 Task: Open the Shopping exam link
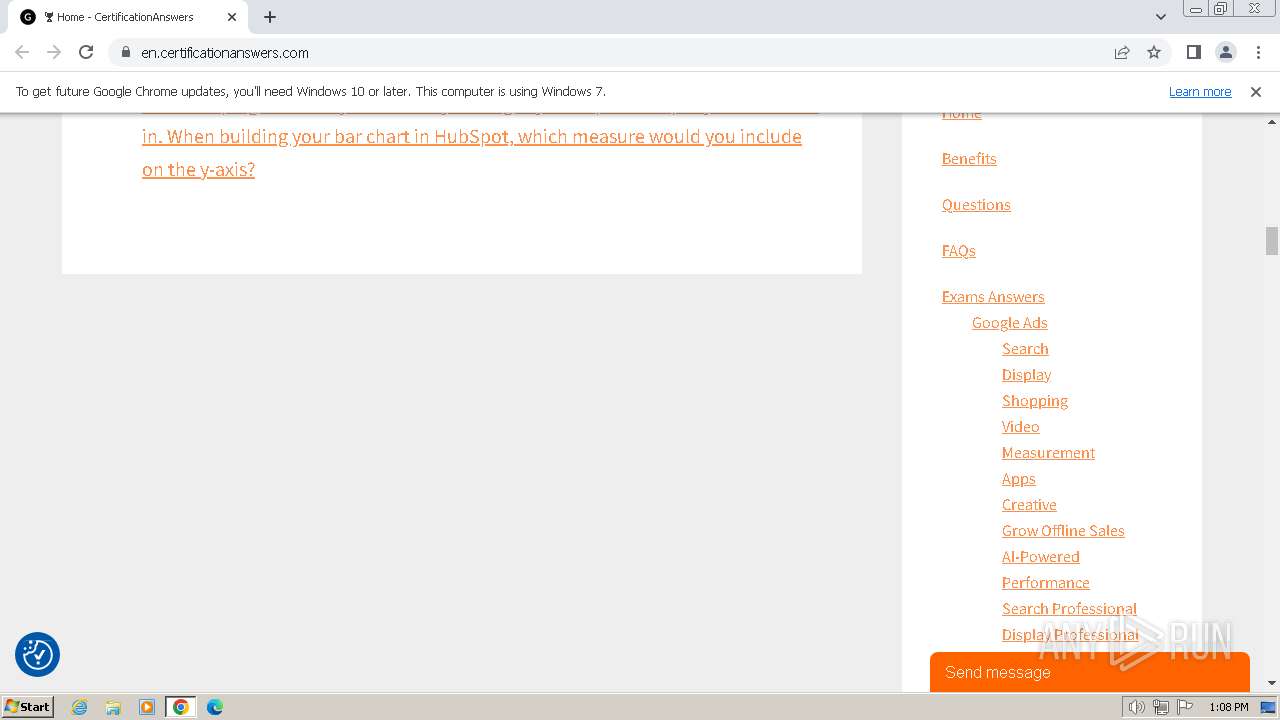pyautogui.click(x=1035, y=400)
